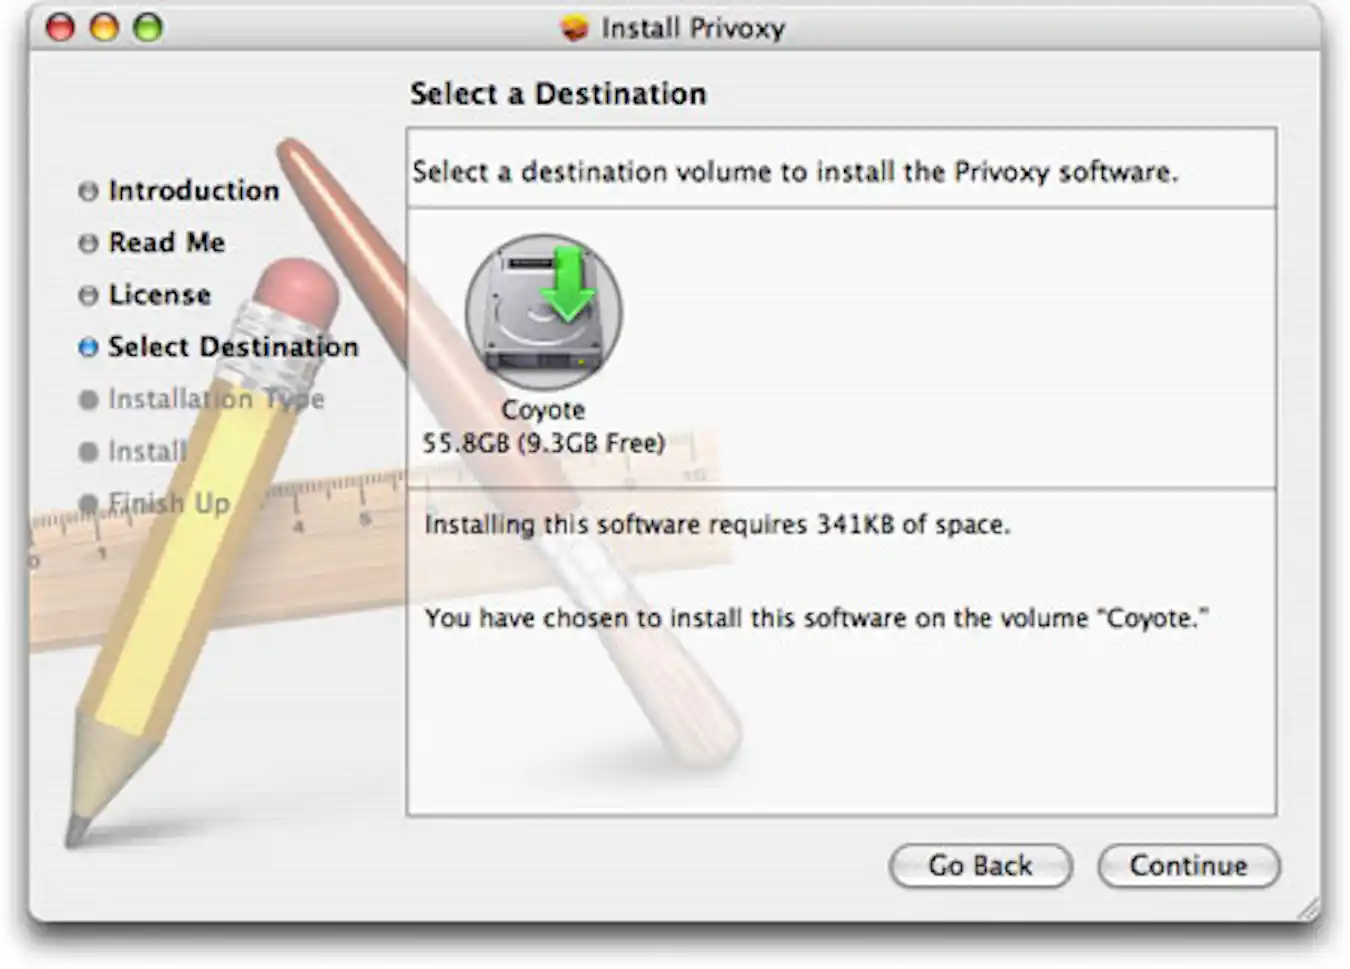Viewport: 1350px width, 969px height.
Task: Click the License step label in sidebar
Action: pyautogui.click(x=159, y=295)
